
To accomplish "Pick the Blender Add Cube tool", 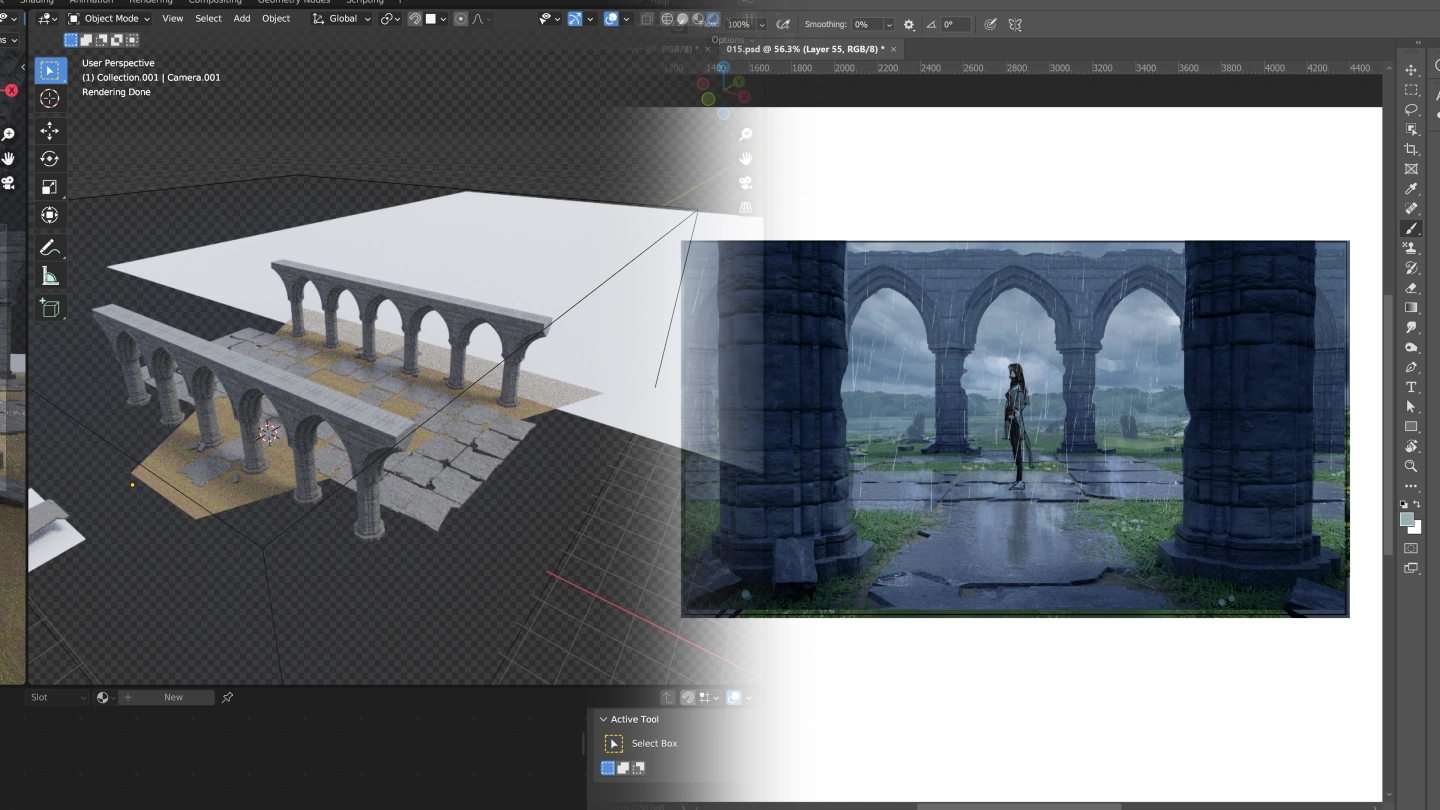I will pyautogui.click(x=50, y=309).
